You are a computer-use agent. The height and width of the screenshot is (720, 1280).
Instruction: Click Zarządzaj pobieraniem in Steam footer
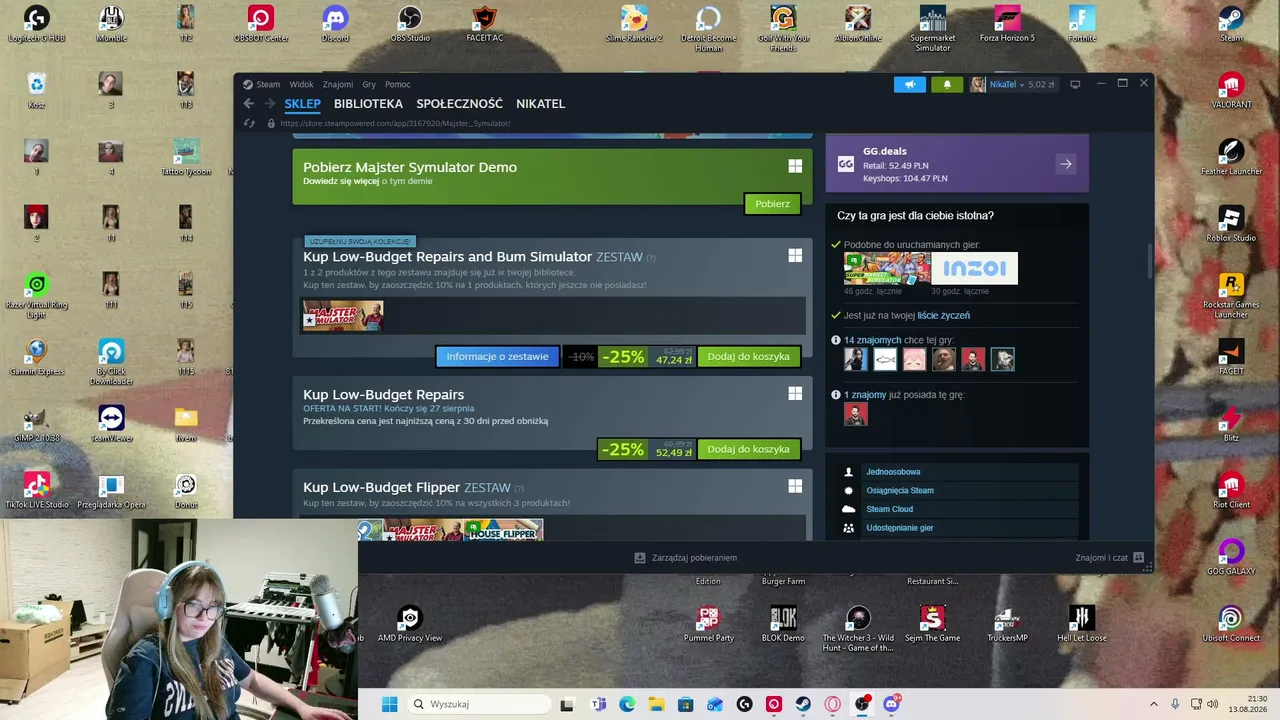coord(686,558)
